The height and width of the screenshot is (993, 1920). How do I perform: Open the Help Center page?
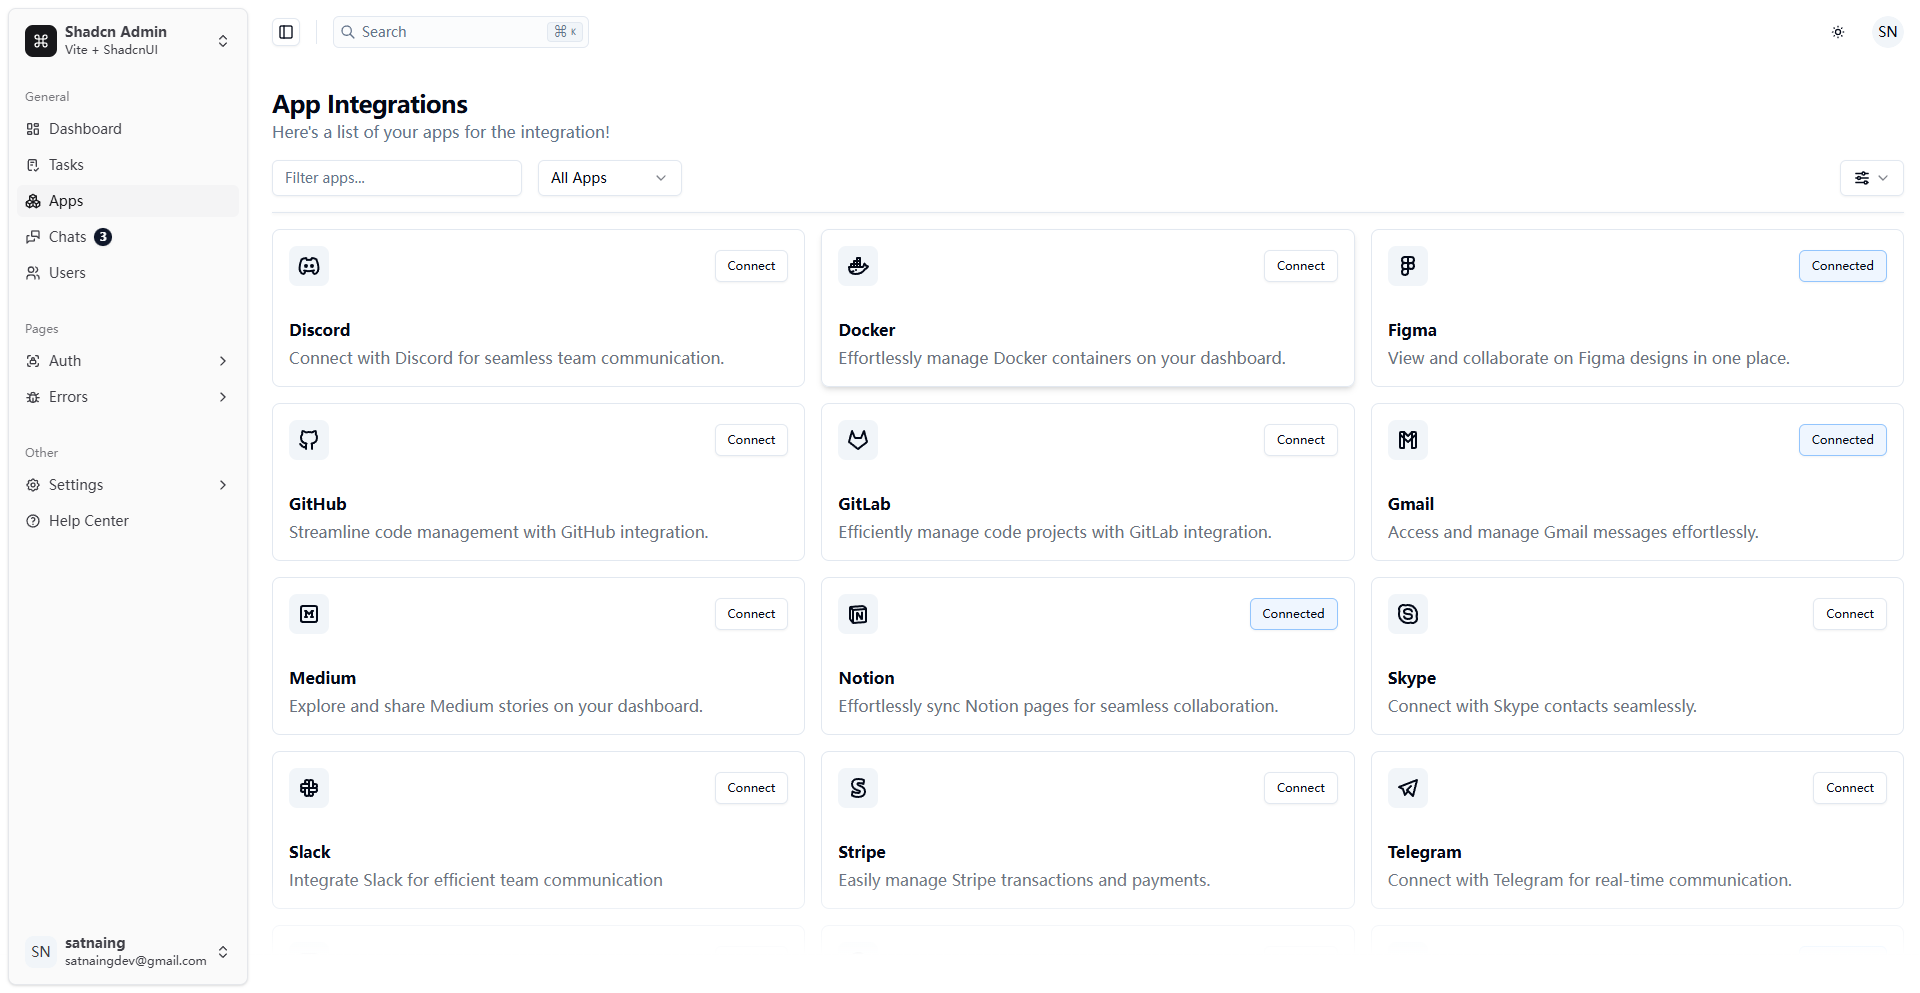tap(128, 521)
